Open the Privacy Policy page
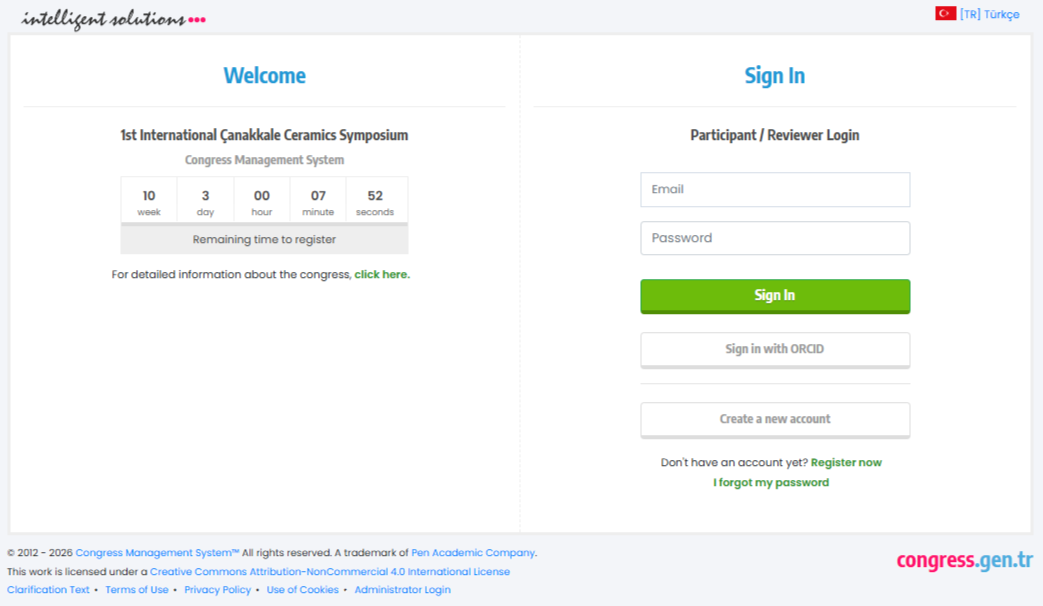1043x606 pixels. [x=218, y=590]
